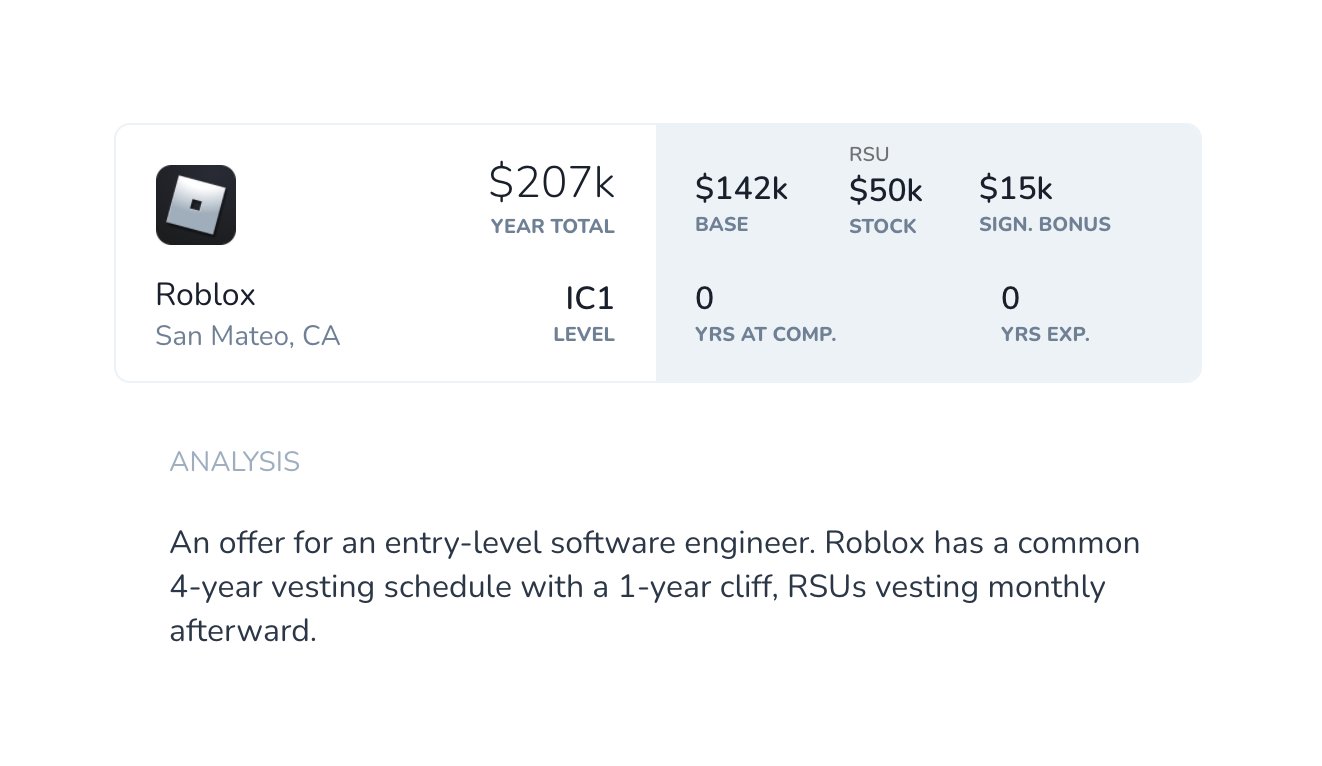Click the YRS AT COMP. label
The image size is (1322, 766).
765,335
